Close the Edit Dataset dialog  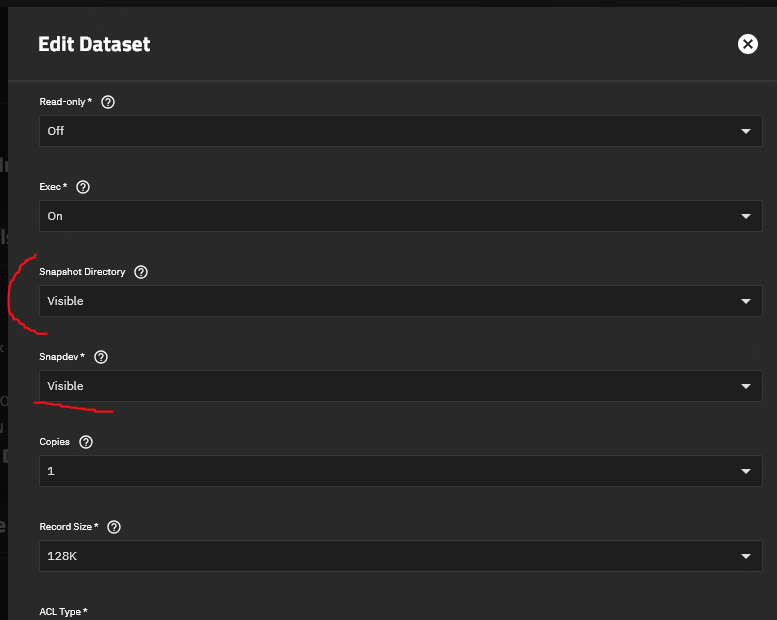[747, 44]
